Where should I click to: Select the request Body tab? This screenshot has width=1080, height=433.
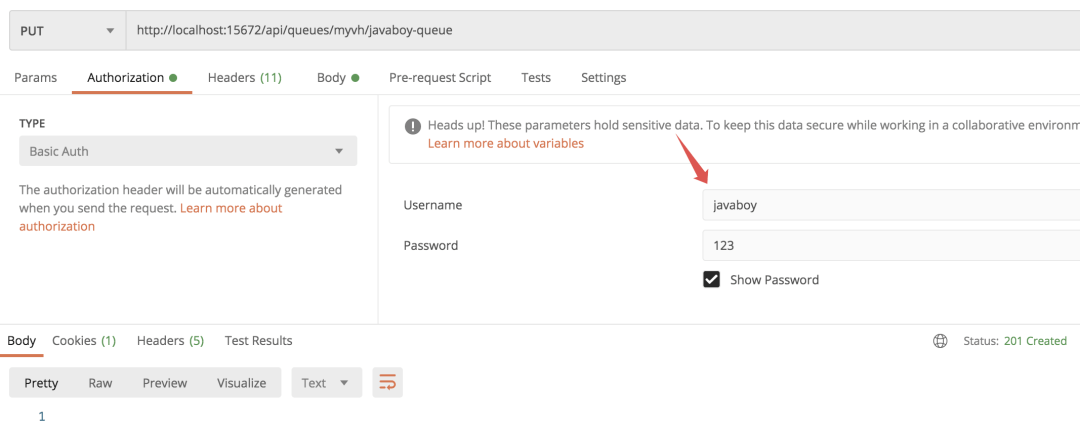(x=338, y=78)
